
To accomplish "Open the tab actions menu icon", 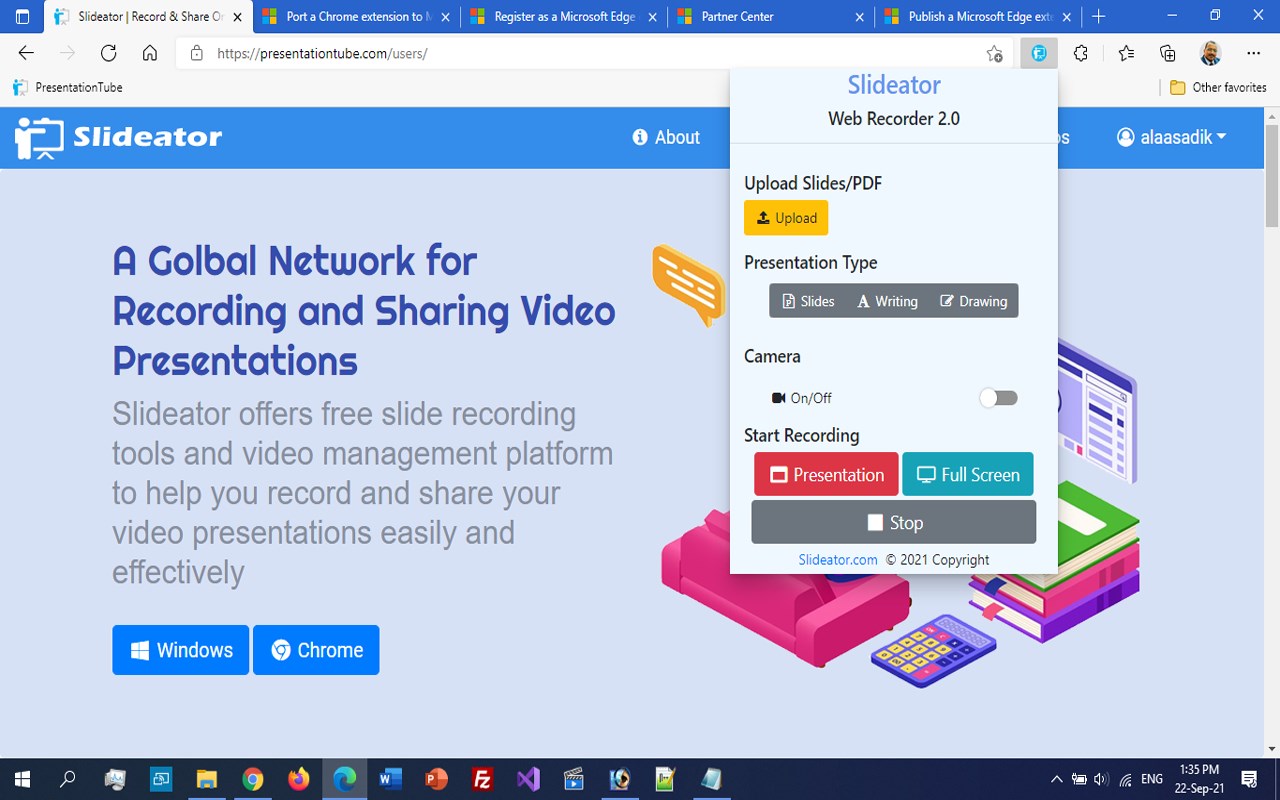I will pos(22,17).
